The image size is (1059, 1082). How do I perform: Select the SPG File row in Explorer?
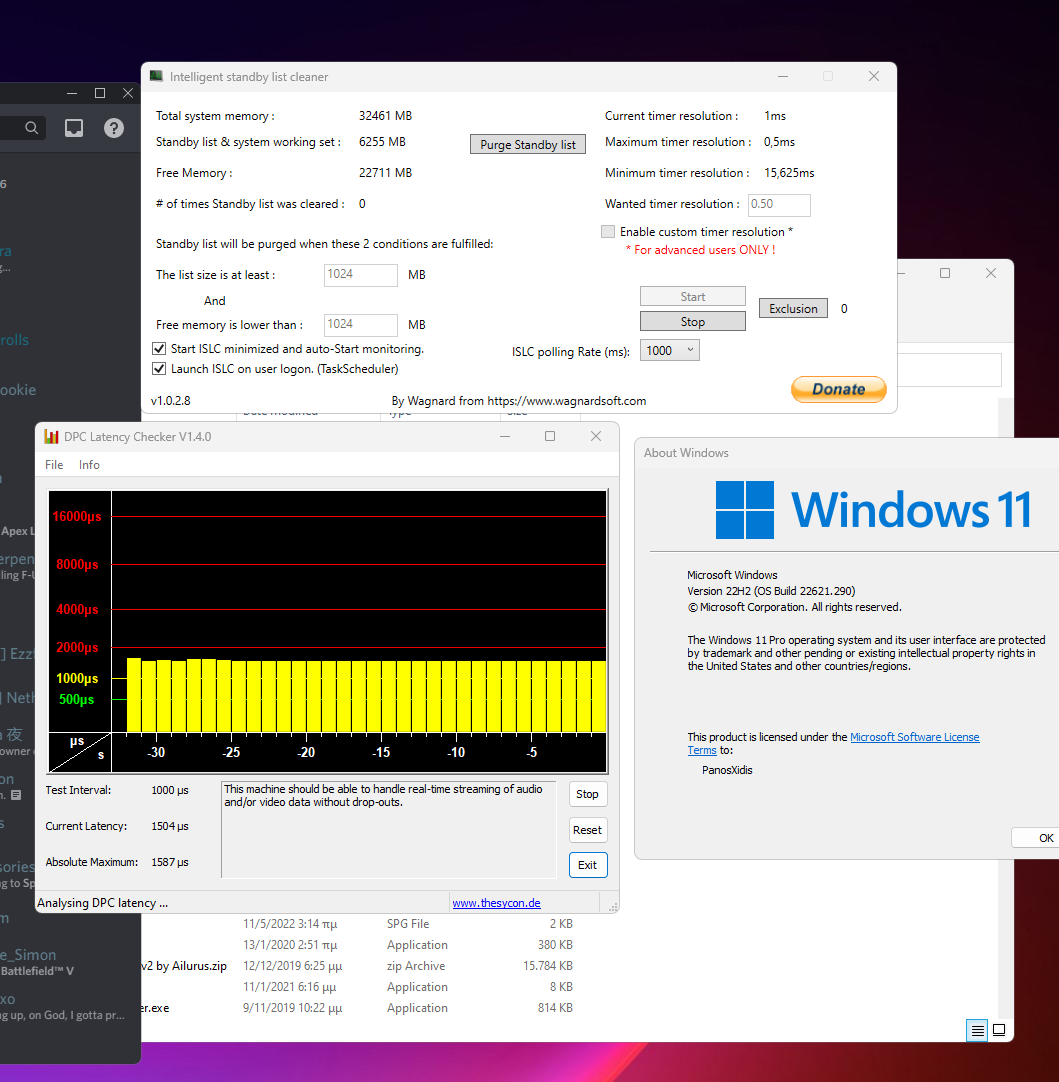(408, 923)
